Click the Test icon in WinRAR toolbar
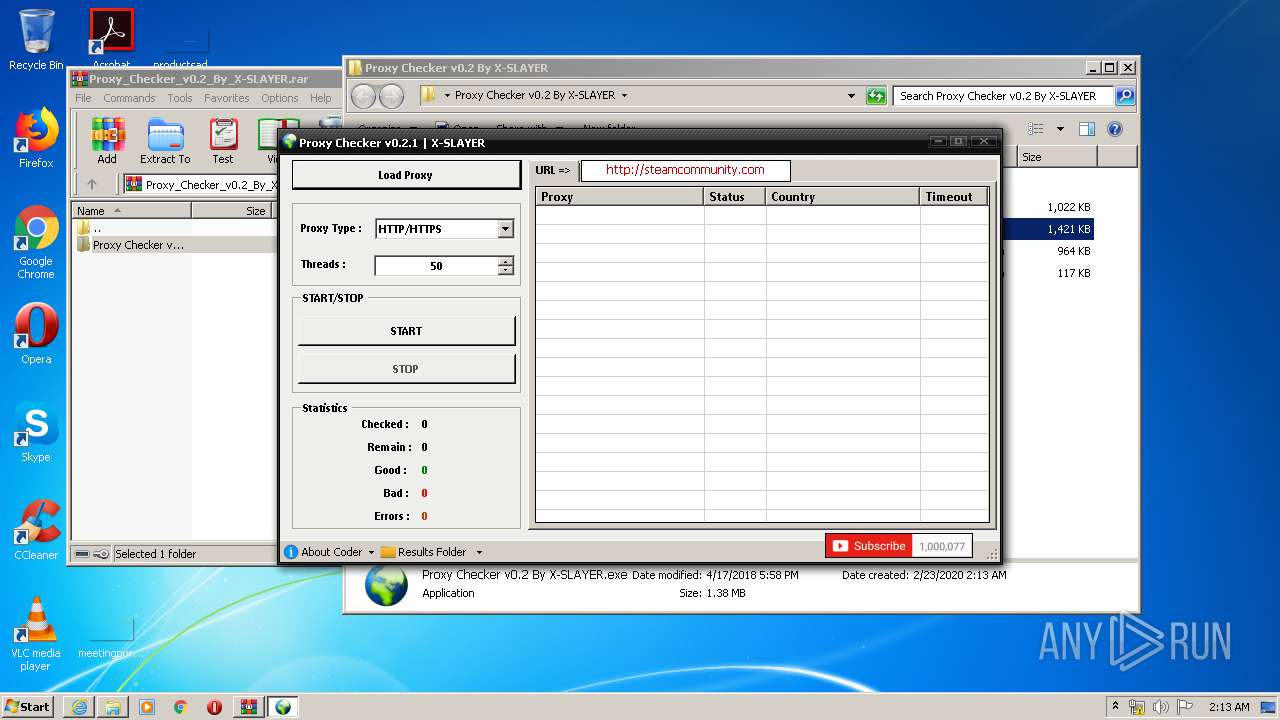Viewport: 1280px width, 720px height. coord(223,141)
